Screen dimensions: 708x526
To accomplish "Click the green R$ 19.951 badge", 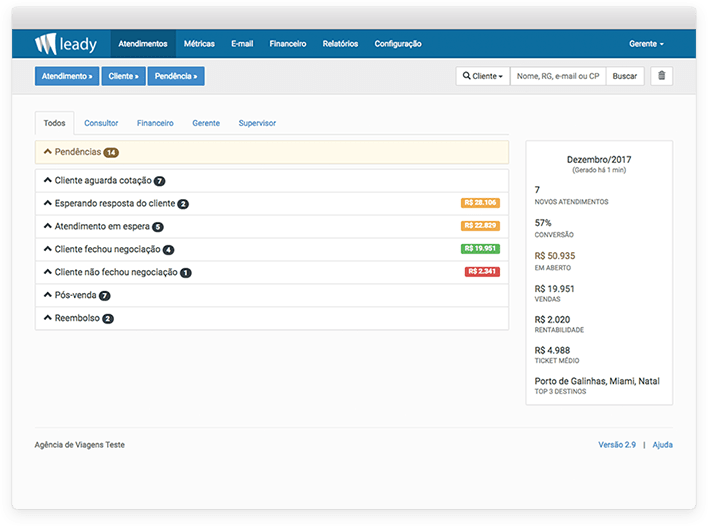I will pos(480,249).
